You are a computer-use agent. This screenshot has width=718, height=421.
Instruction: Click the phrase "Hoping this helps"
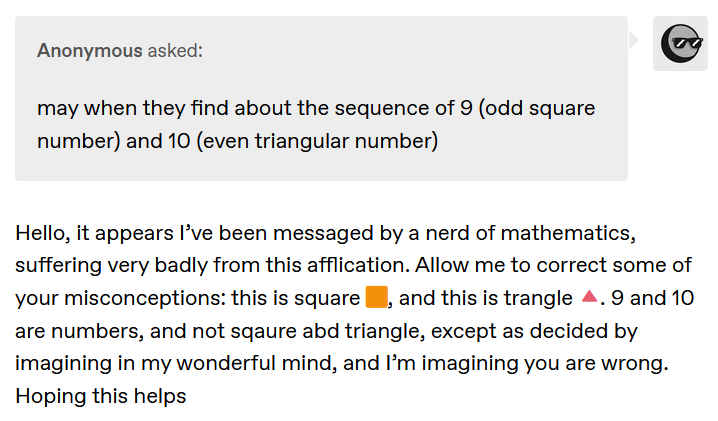[101, 395]
